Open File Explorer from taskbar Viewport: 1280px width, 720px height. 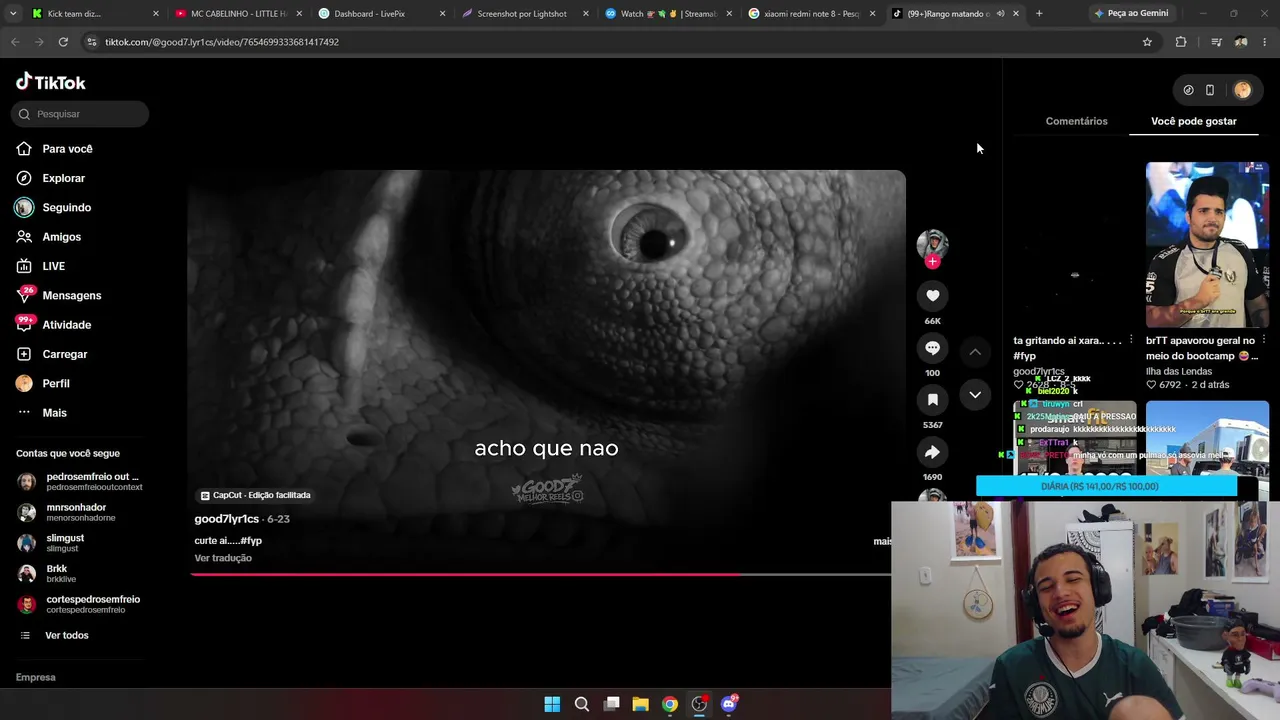(640, 704)
